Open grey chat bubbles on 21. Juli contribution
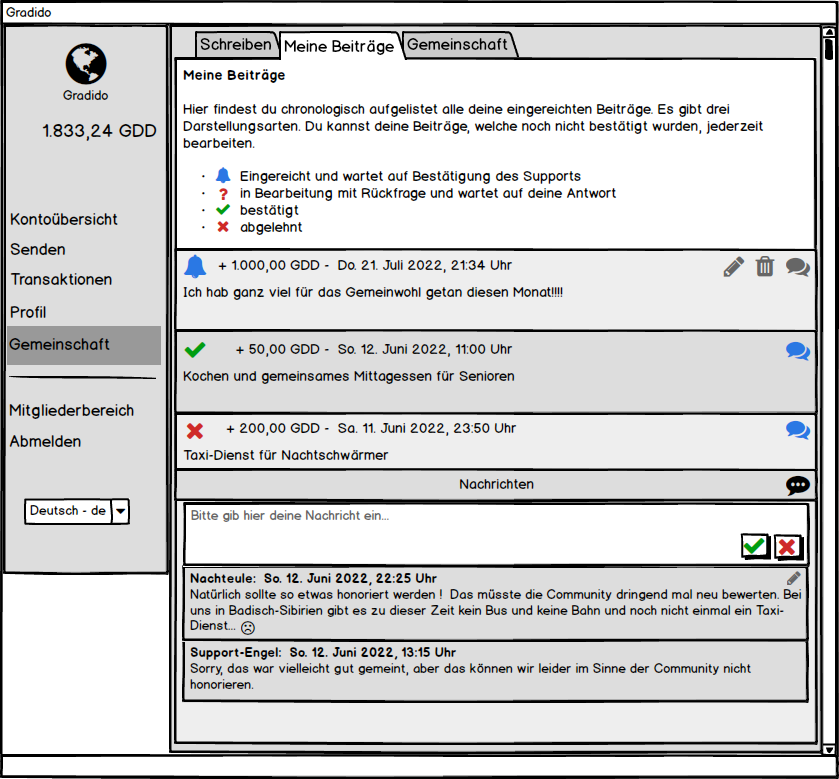839x779 pixels. coord(797,266)
